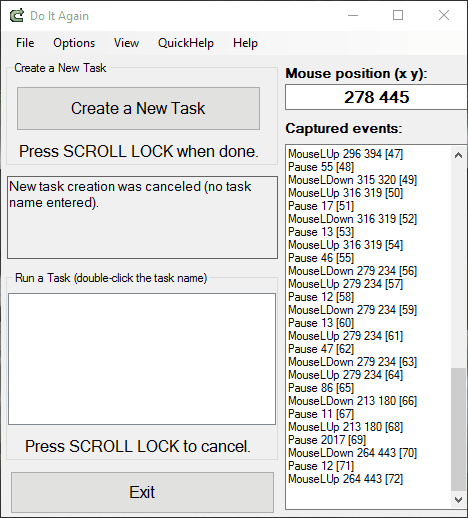Click the captured events scroll up arrow
468x518 pixels.
click(459, 155)
